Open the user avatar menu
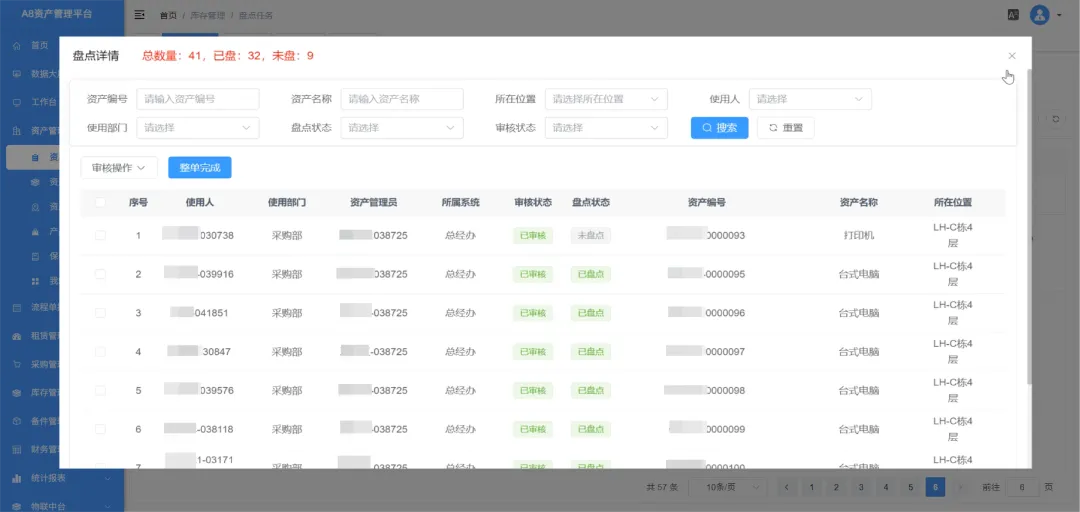Image resolution: width=1080 pixels, height=512 pixels. click(x=1040, y=15)
